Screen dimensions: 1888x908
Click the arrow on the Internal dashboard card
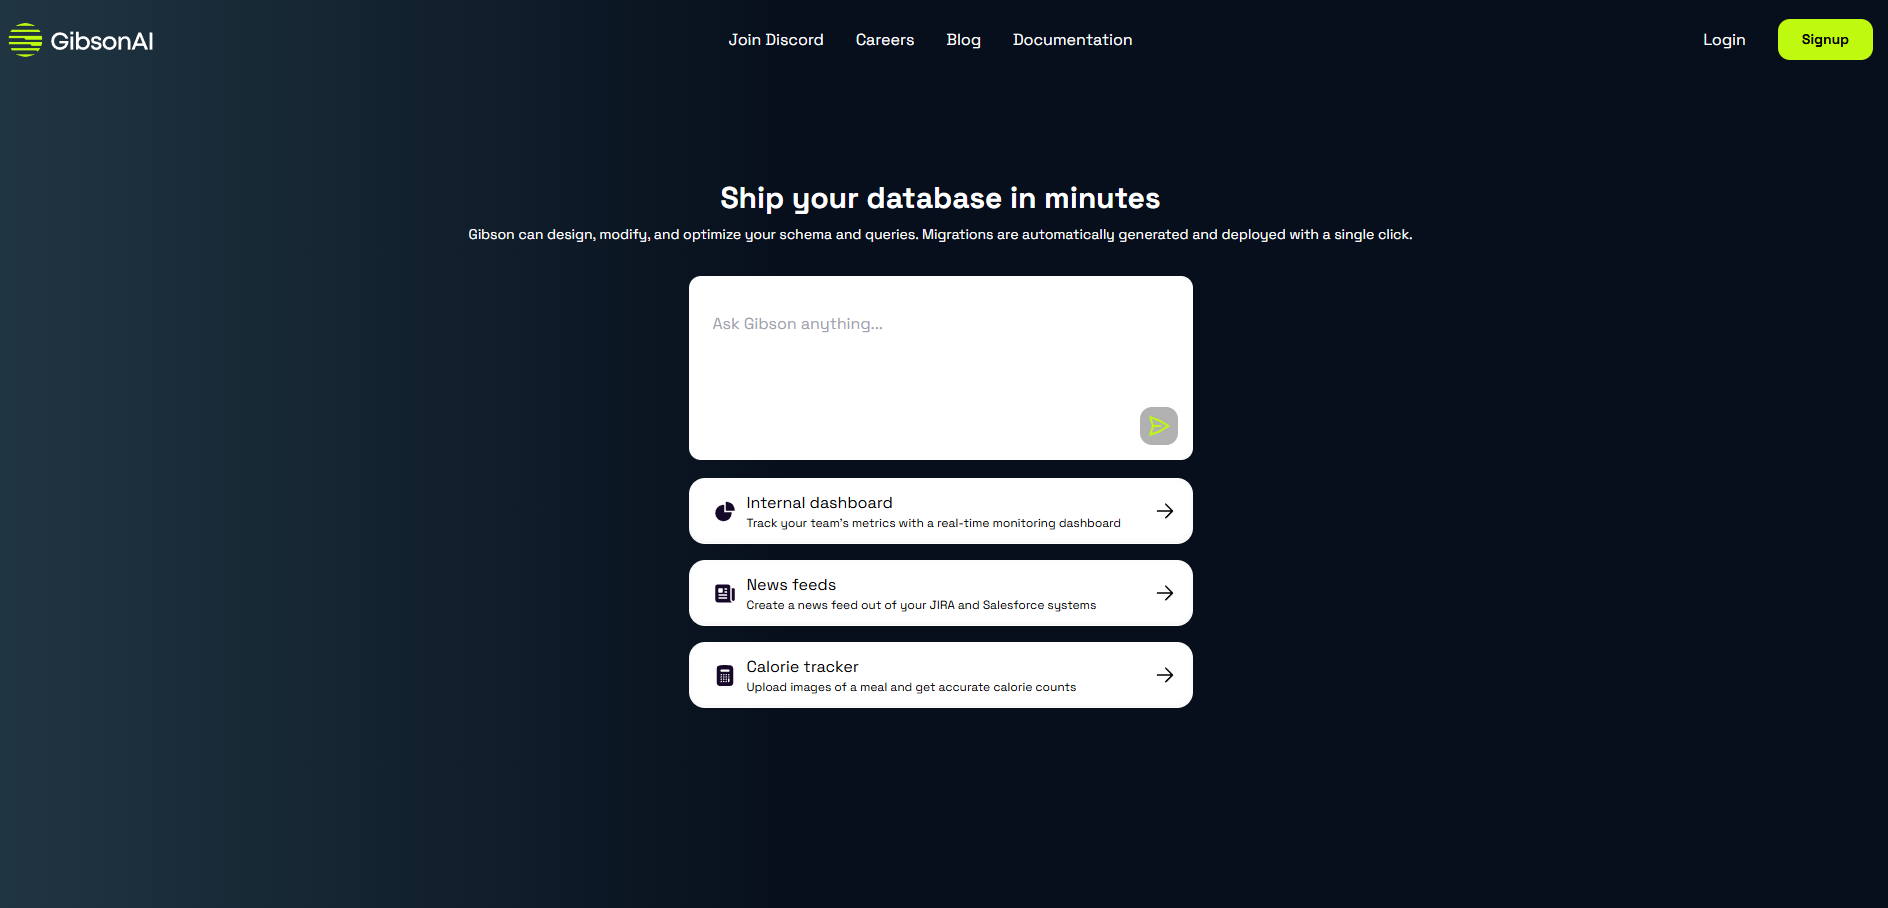point(1164,511)
